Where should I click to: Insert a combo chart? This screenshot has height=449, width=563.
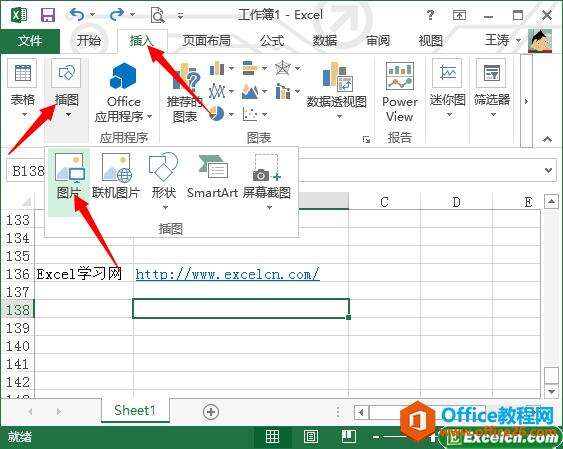(283, 91)
